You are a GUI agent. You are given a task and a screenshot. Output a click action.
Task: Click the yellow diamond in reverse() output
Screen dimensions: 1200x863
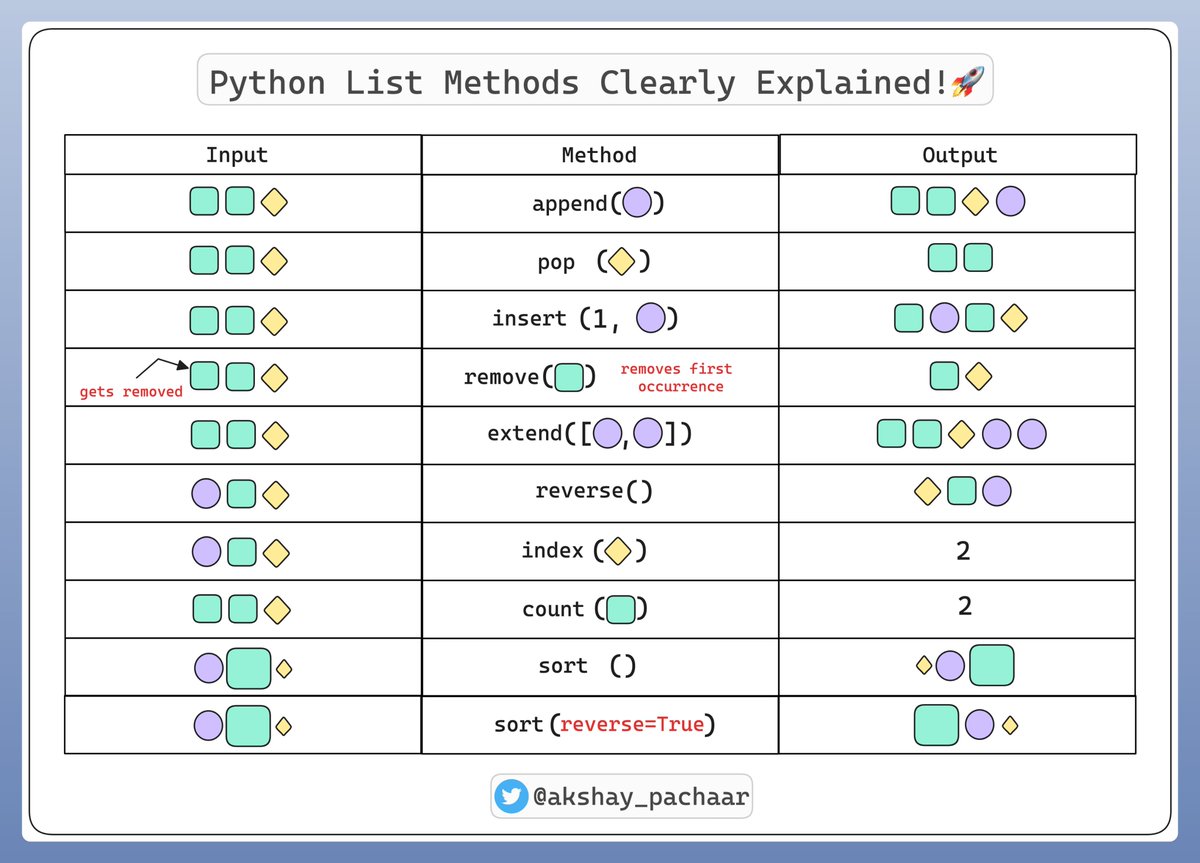coord(928,491)
